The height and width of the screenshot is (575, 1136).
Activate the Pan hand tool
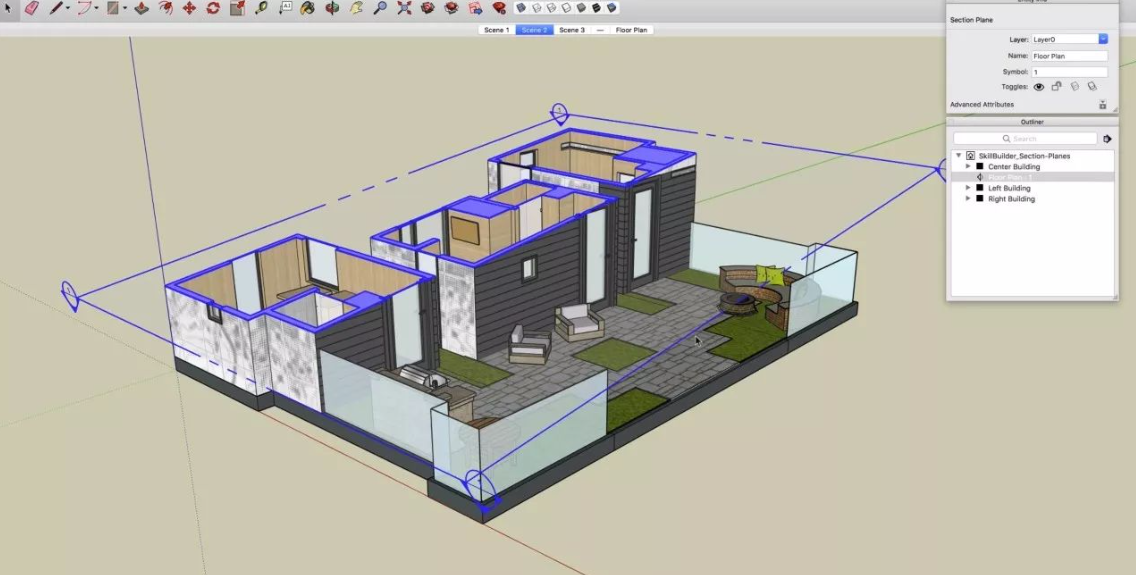click(x=356, y=8)
